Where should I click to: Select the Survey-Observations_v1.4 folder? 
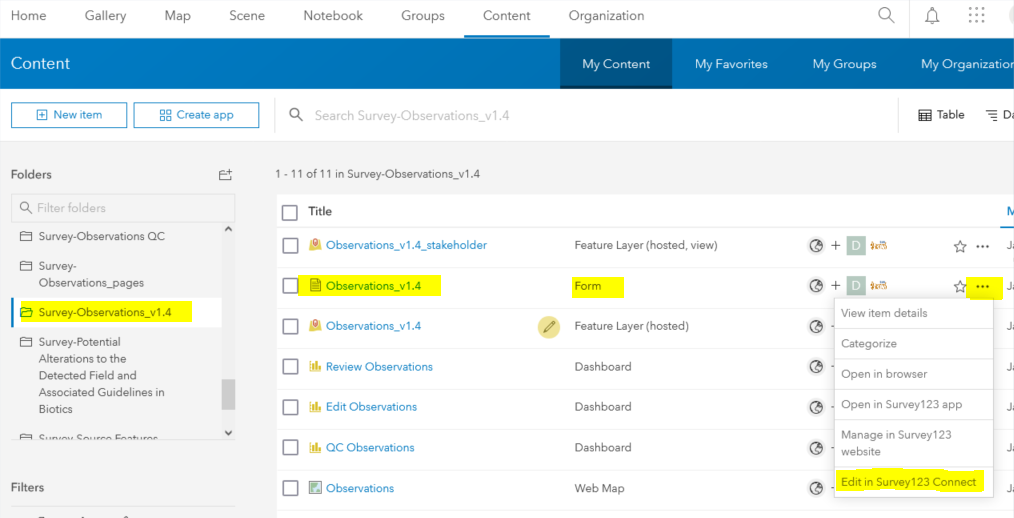tap(105, 312)
